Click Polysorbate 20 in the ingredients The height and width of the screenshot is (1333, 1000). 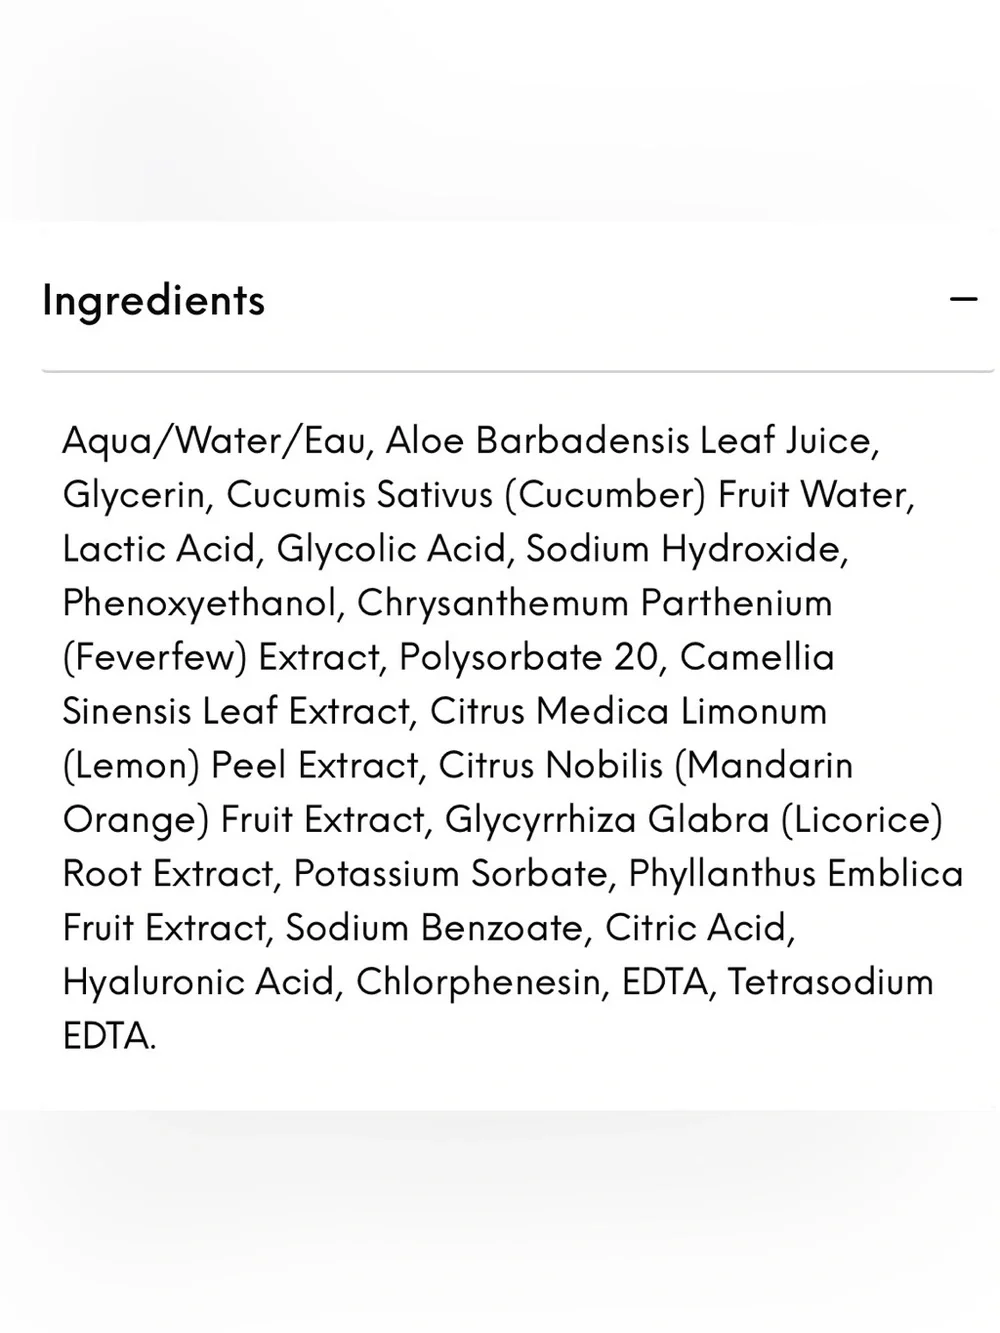pos(527,657)
